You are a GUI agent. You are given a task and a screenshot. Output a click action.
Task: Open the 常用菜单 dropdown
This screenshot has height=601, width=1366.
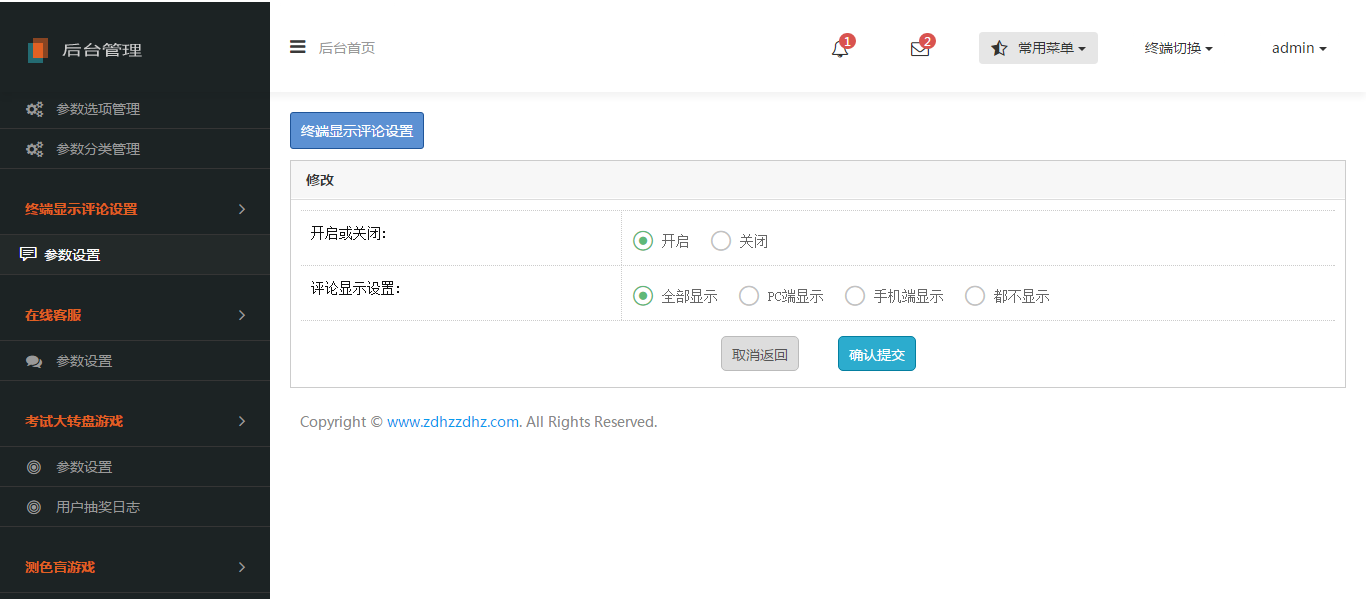point(1038,48)
